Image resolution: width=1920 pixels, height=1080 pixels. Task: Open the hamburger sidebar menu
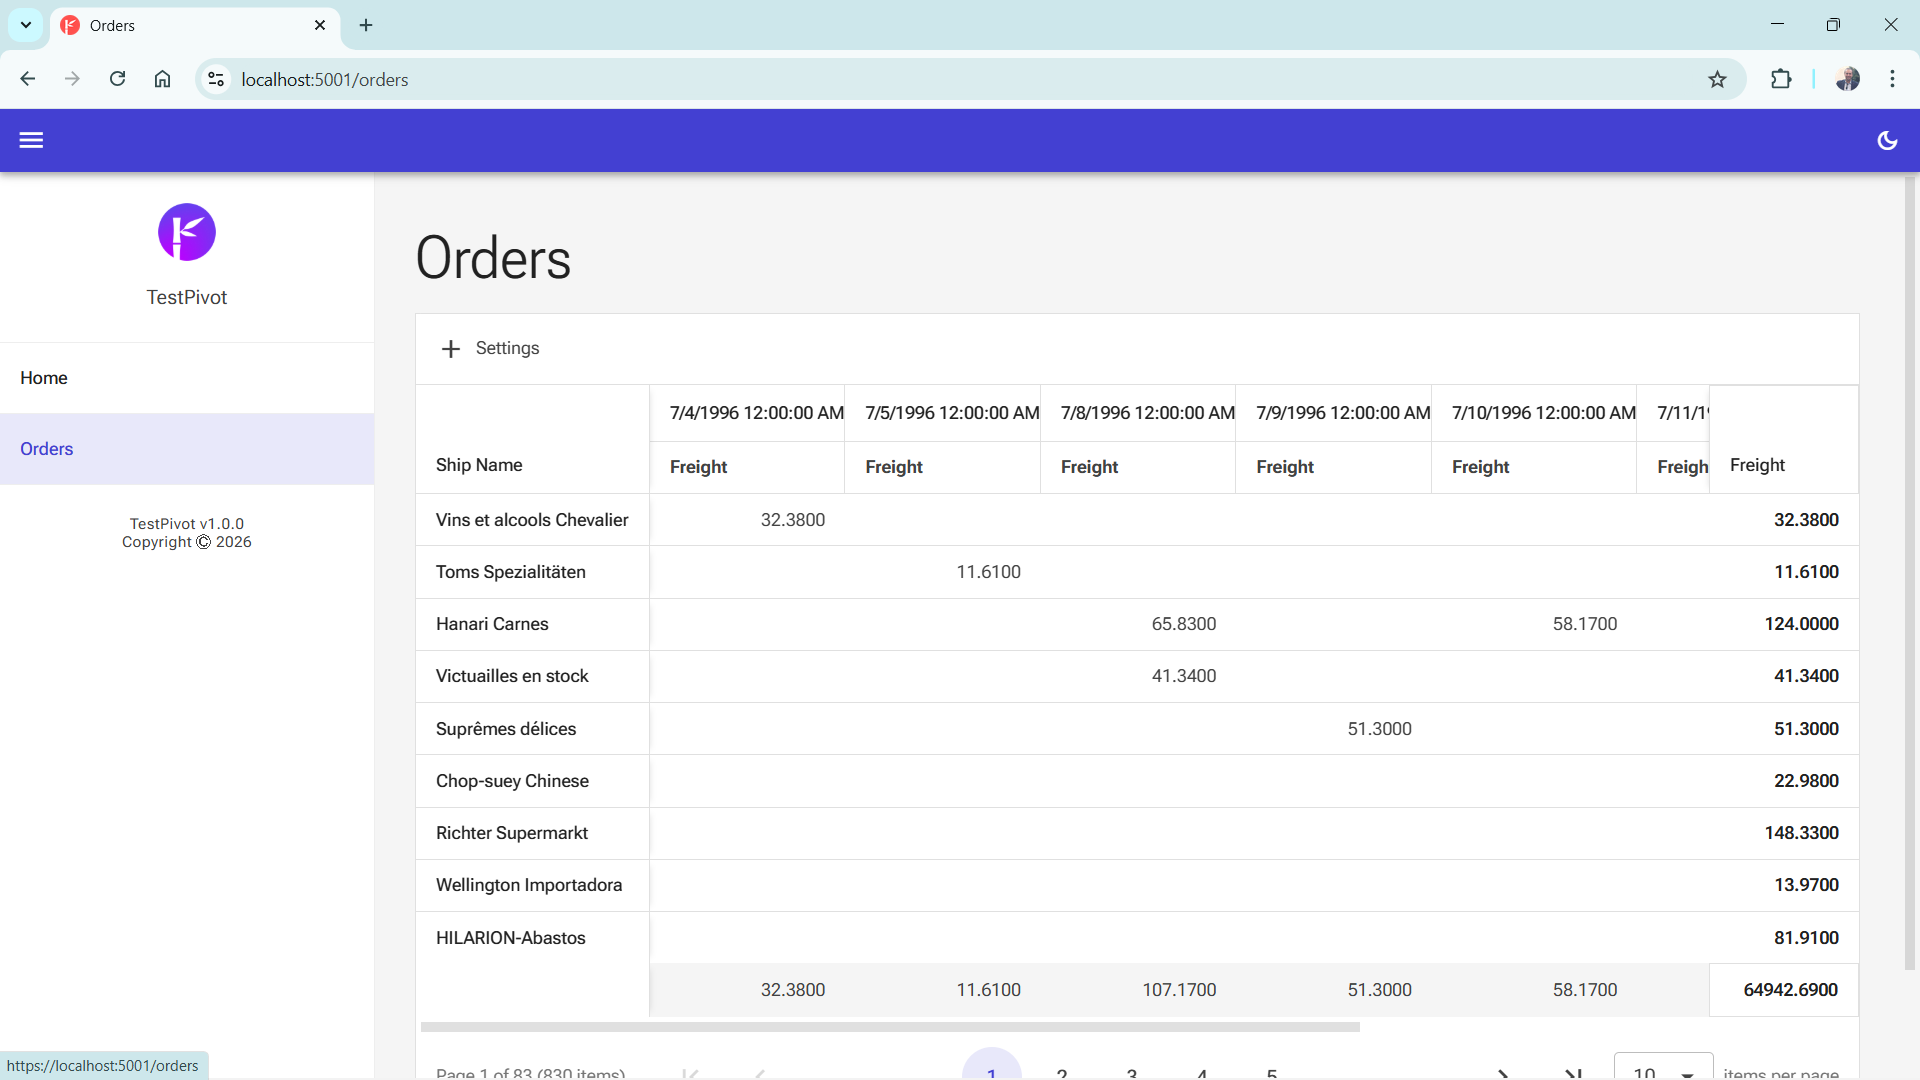click(31, 140)
